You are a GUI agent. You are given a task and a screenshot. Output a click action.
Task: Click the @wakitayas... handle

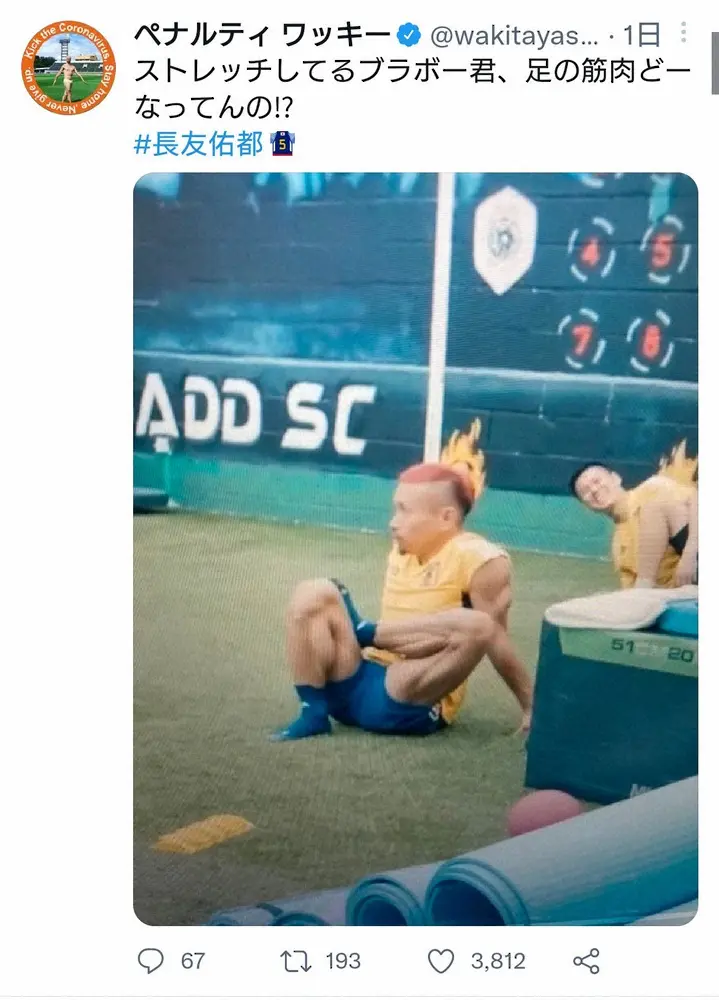tap(514, 36)
